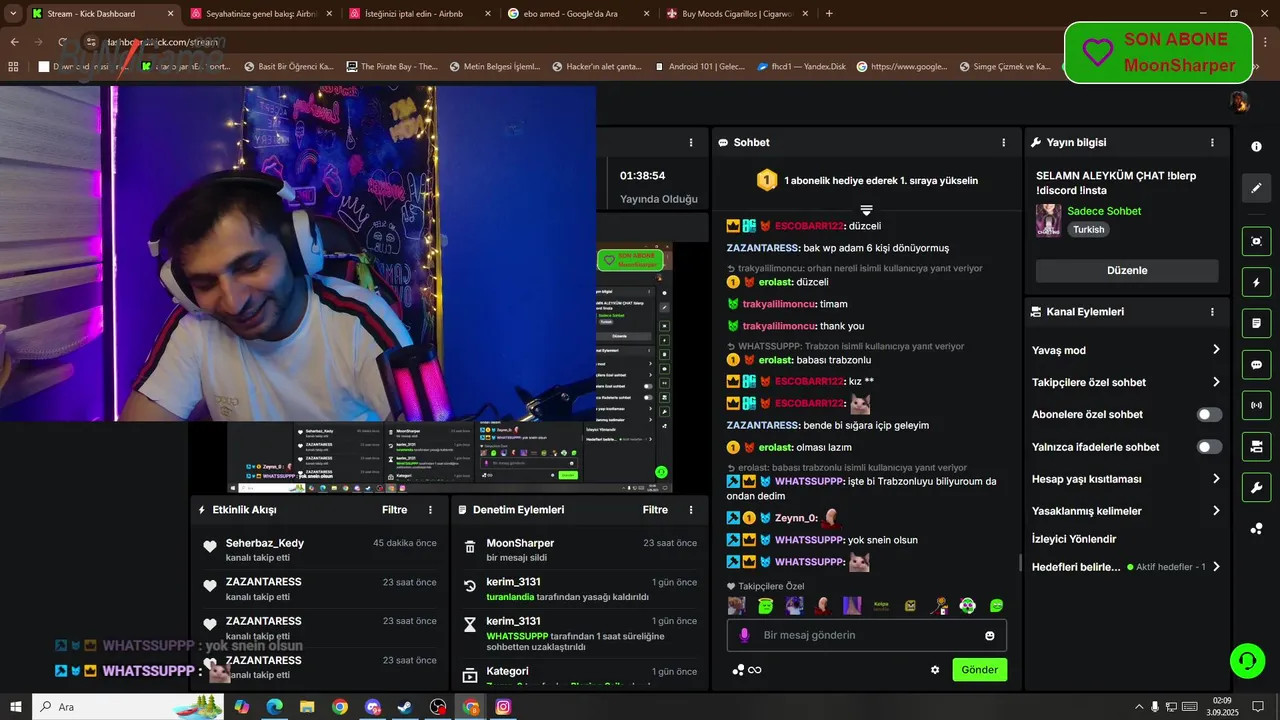Image resolution: width=1280 pixels, height=720 pixels.
Task: Collapse the chat leaderboard banner arrow
Action: click(867, 210)
